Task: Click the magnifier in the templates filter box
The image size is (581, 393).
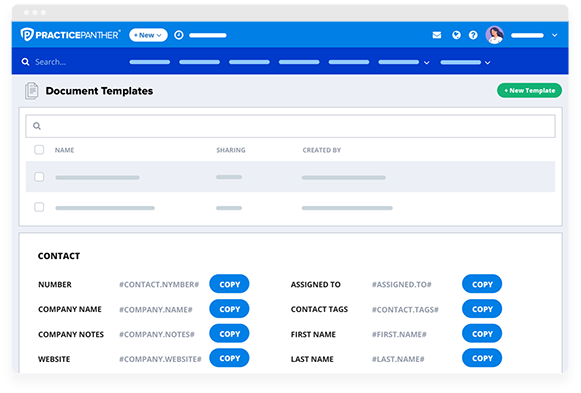Action: (37, 126)
